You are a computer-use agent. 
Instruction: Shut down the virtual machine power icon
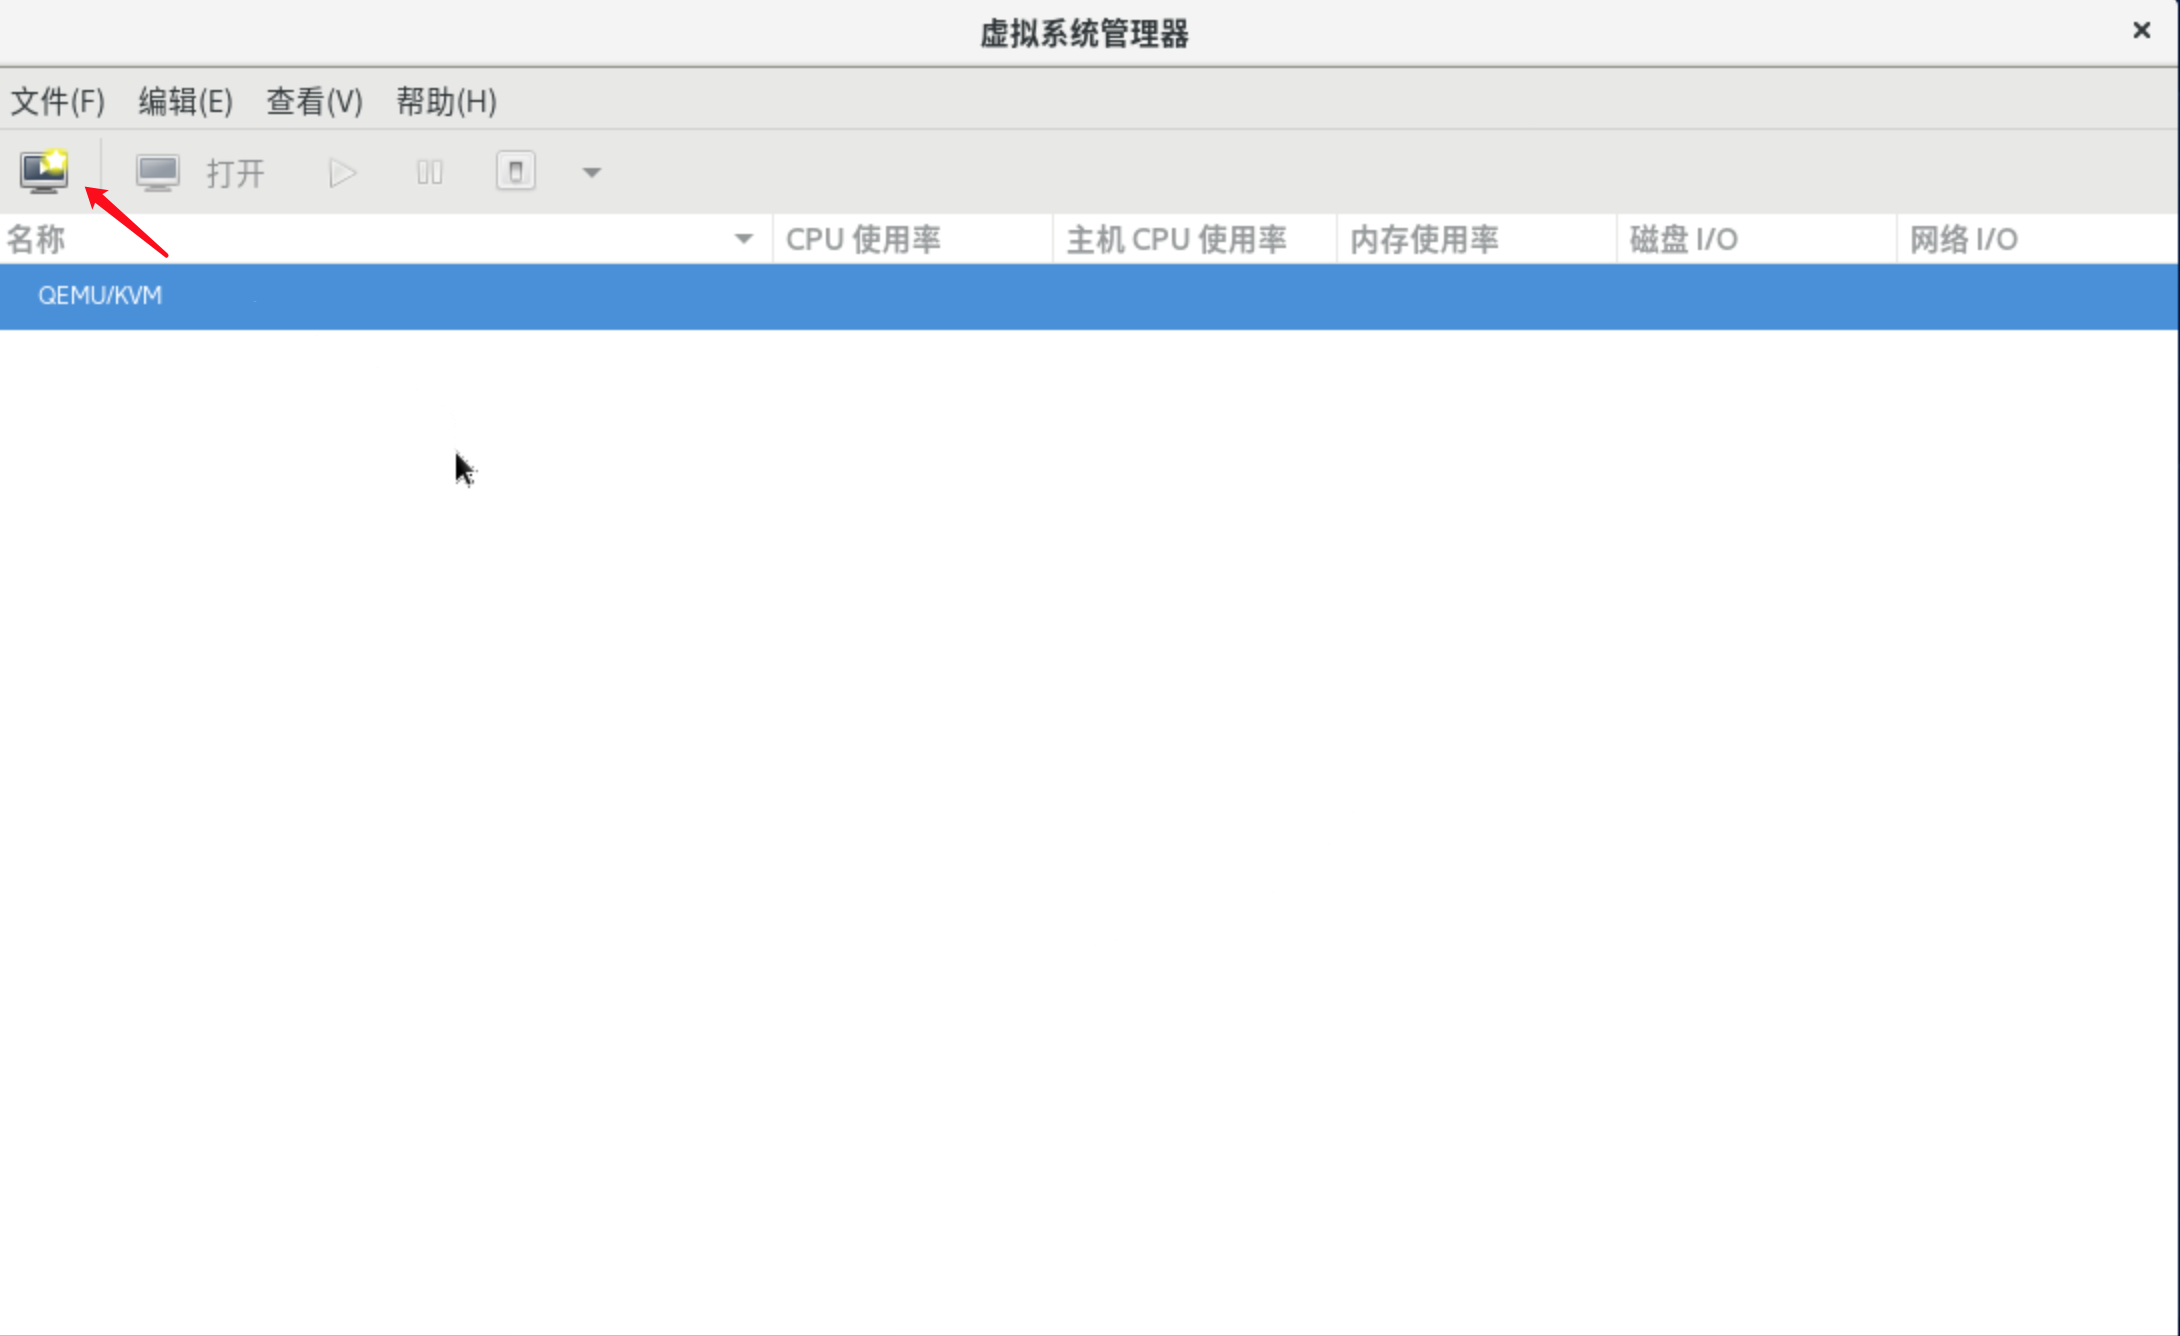(516, 171)
